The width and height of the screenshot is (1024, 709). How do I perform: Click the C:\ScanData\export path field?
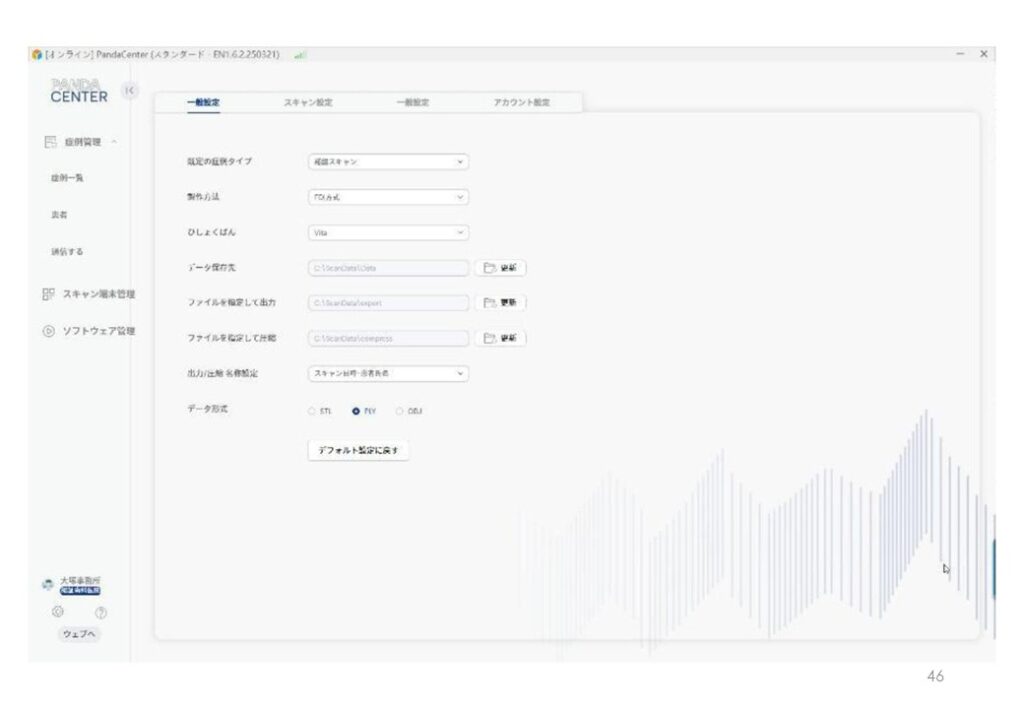tap(387, 303)
